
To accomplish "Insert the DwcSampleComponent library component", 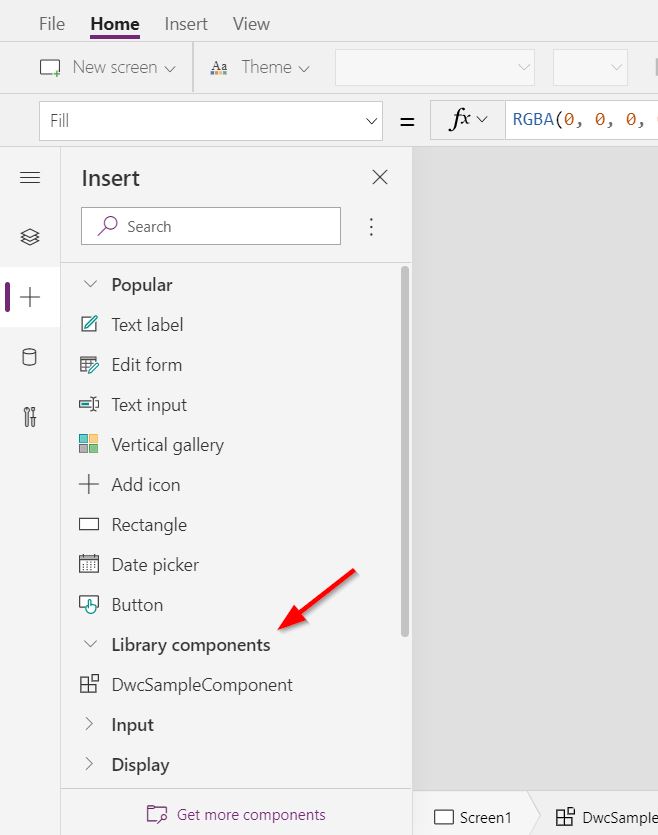I will [202, 684].
